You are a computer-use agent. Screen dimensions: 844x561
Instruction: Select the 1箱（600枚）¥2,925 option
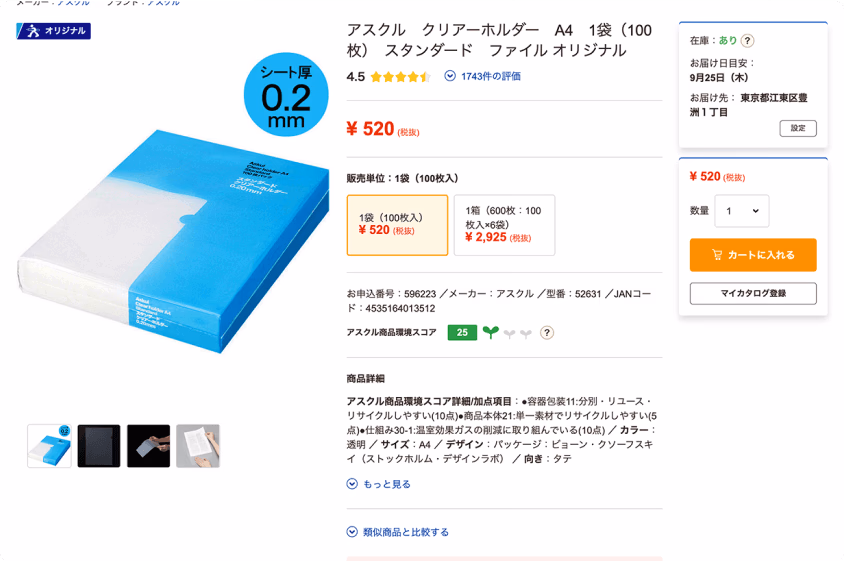pos(504,225)
